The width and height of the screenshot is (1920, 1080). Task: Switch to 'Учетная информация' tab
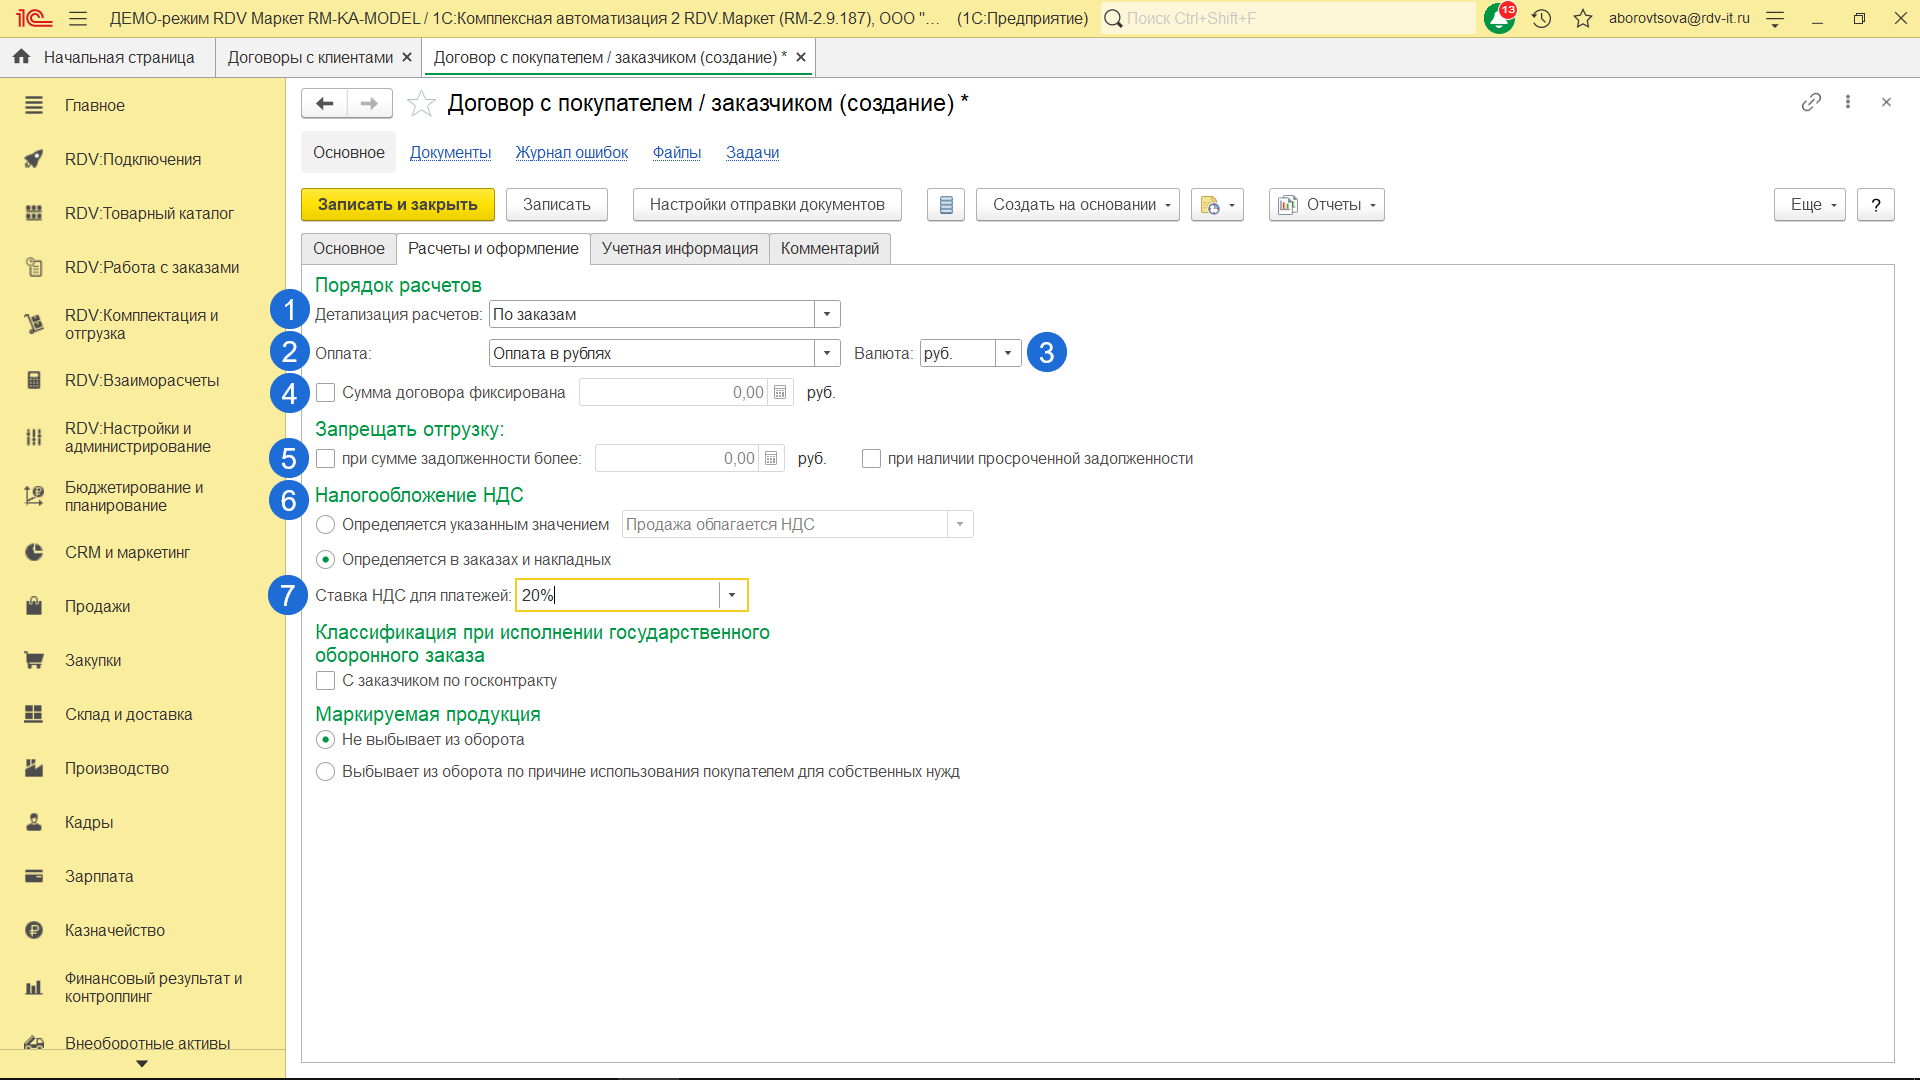coord(679,249)
